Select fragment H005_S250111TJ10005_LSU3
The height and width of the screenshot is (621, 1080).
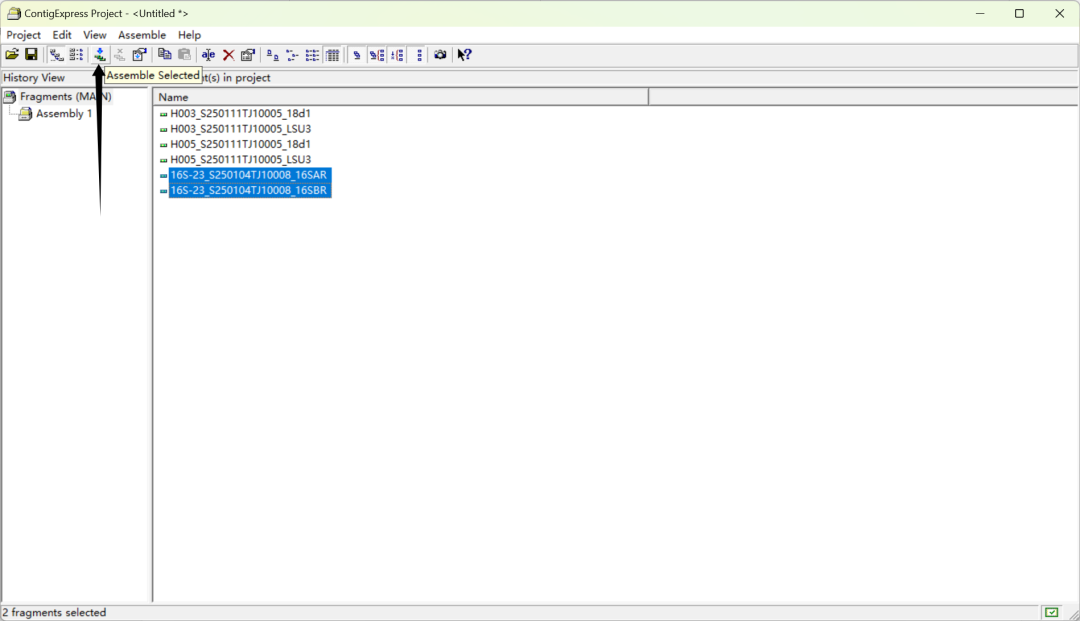pyautogui.click(x=240, y=159)
